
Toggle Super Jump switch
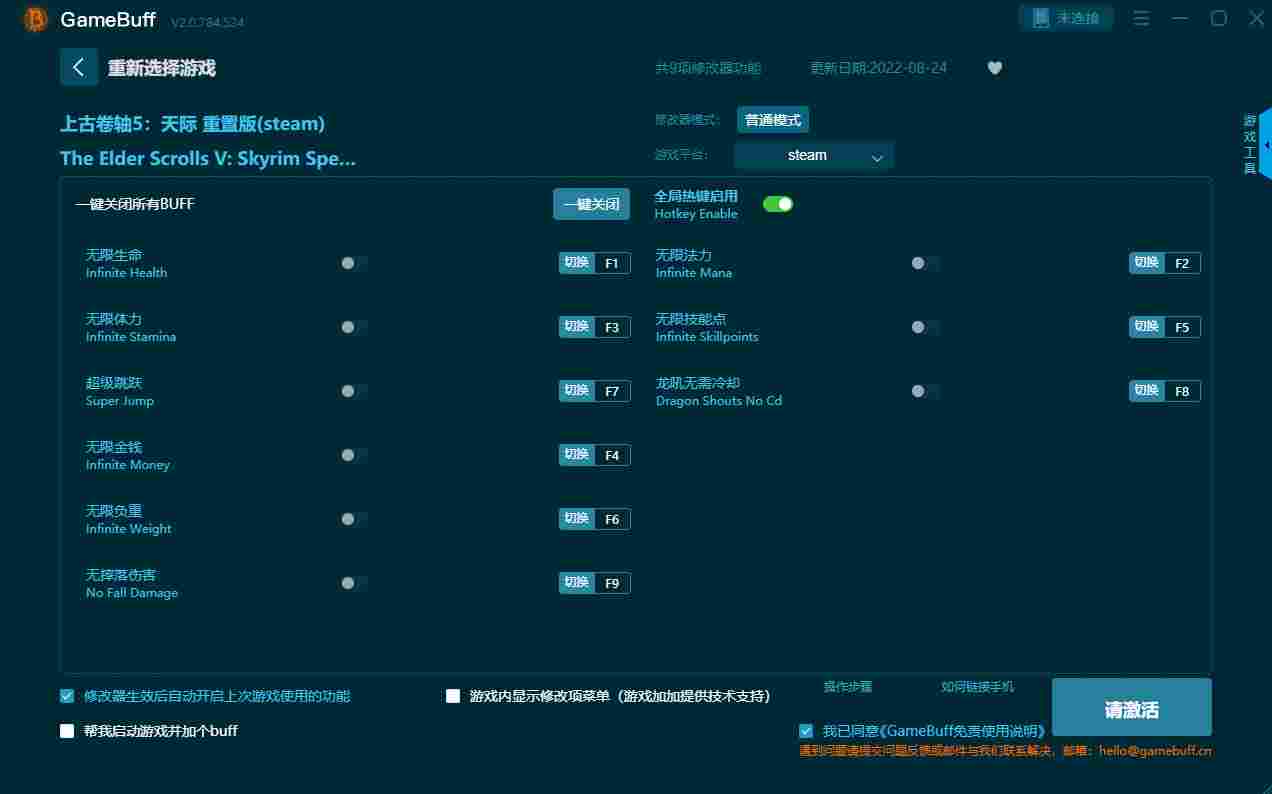point(353,391)
